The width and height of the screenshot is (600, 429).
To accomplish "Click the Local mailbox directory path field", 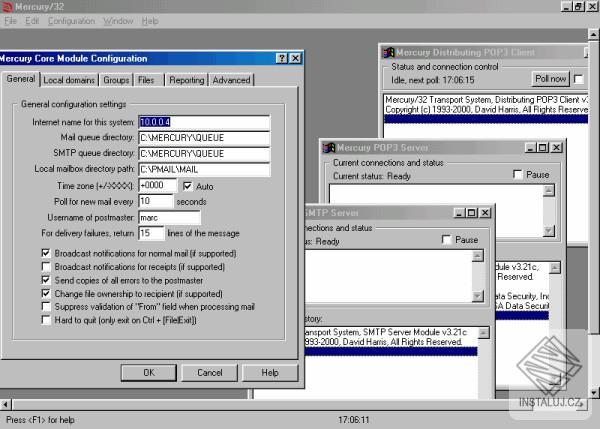I will click(x=204, y=169).
